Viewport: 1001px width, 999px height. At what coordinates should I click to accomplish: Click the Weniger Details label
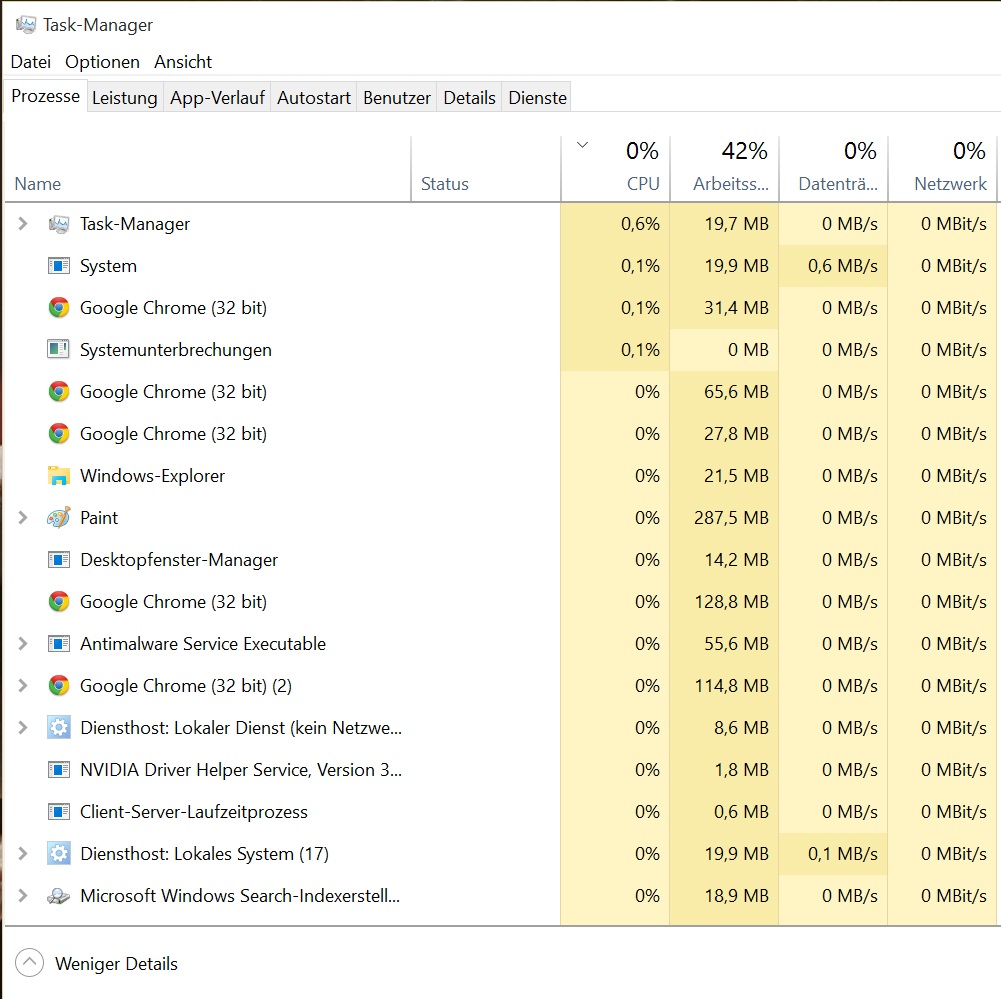116,964
